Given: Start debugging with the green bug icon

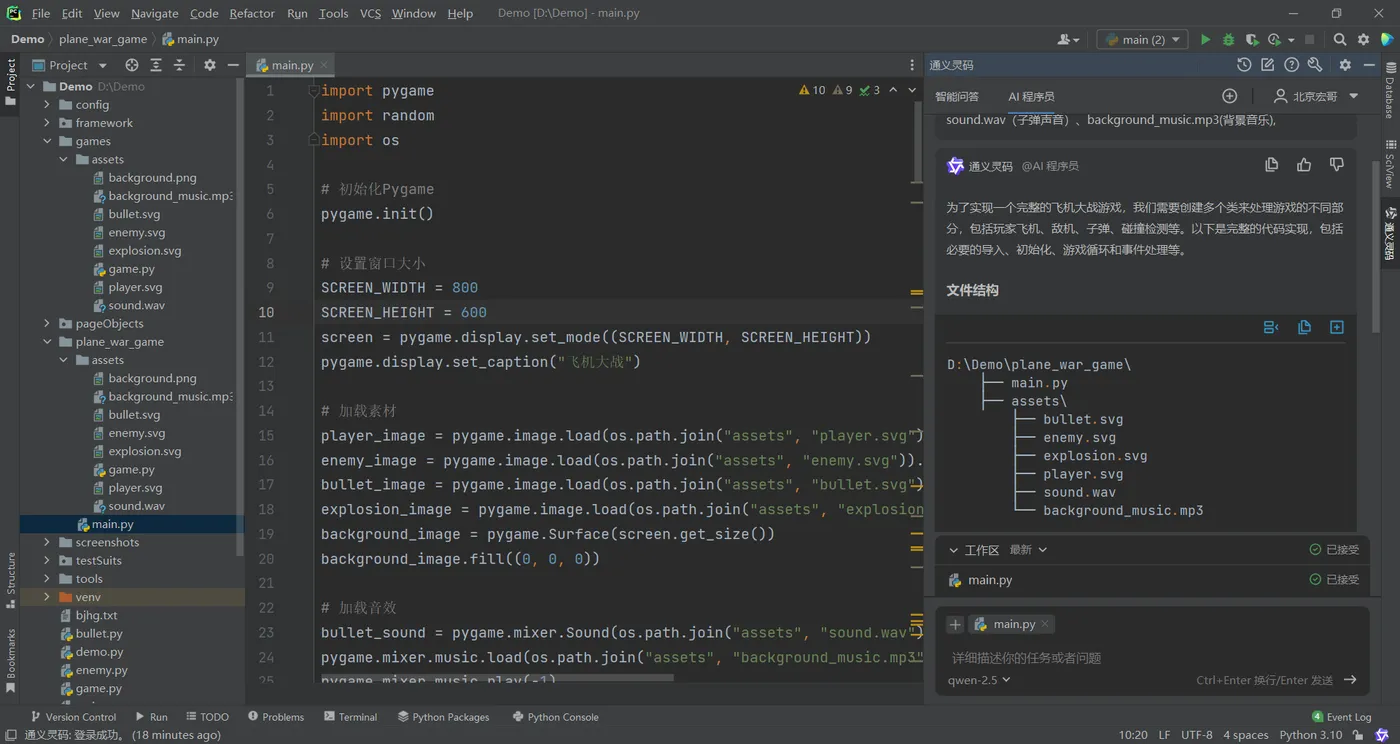Looking at the screenshot, I should (1228, 40).
